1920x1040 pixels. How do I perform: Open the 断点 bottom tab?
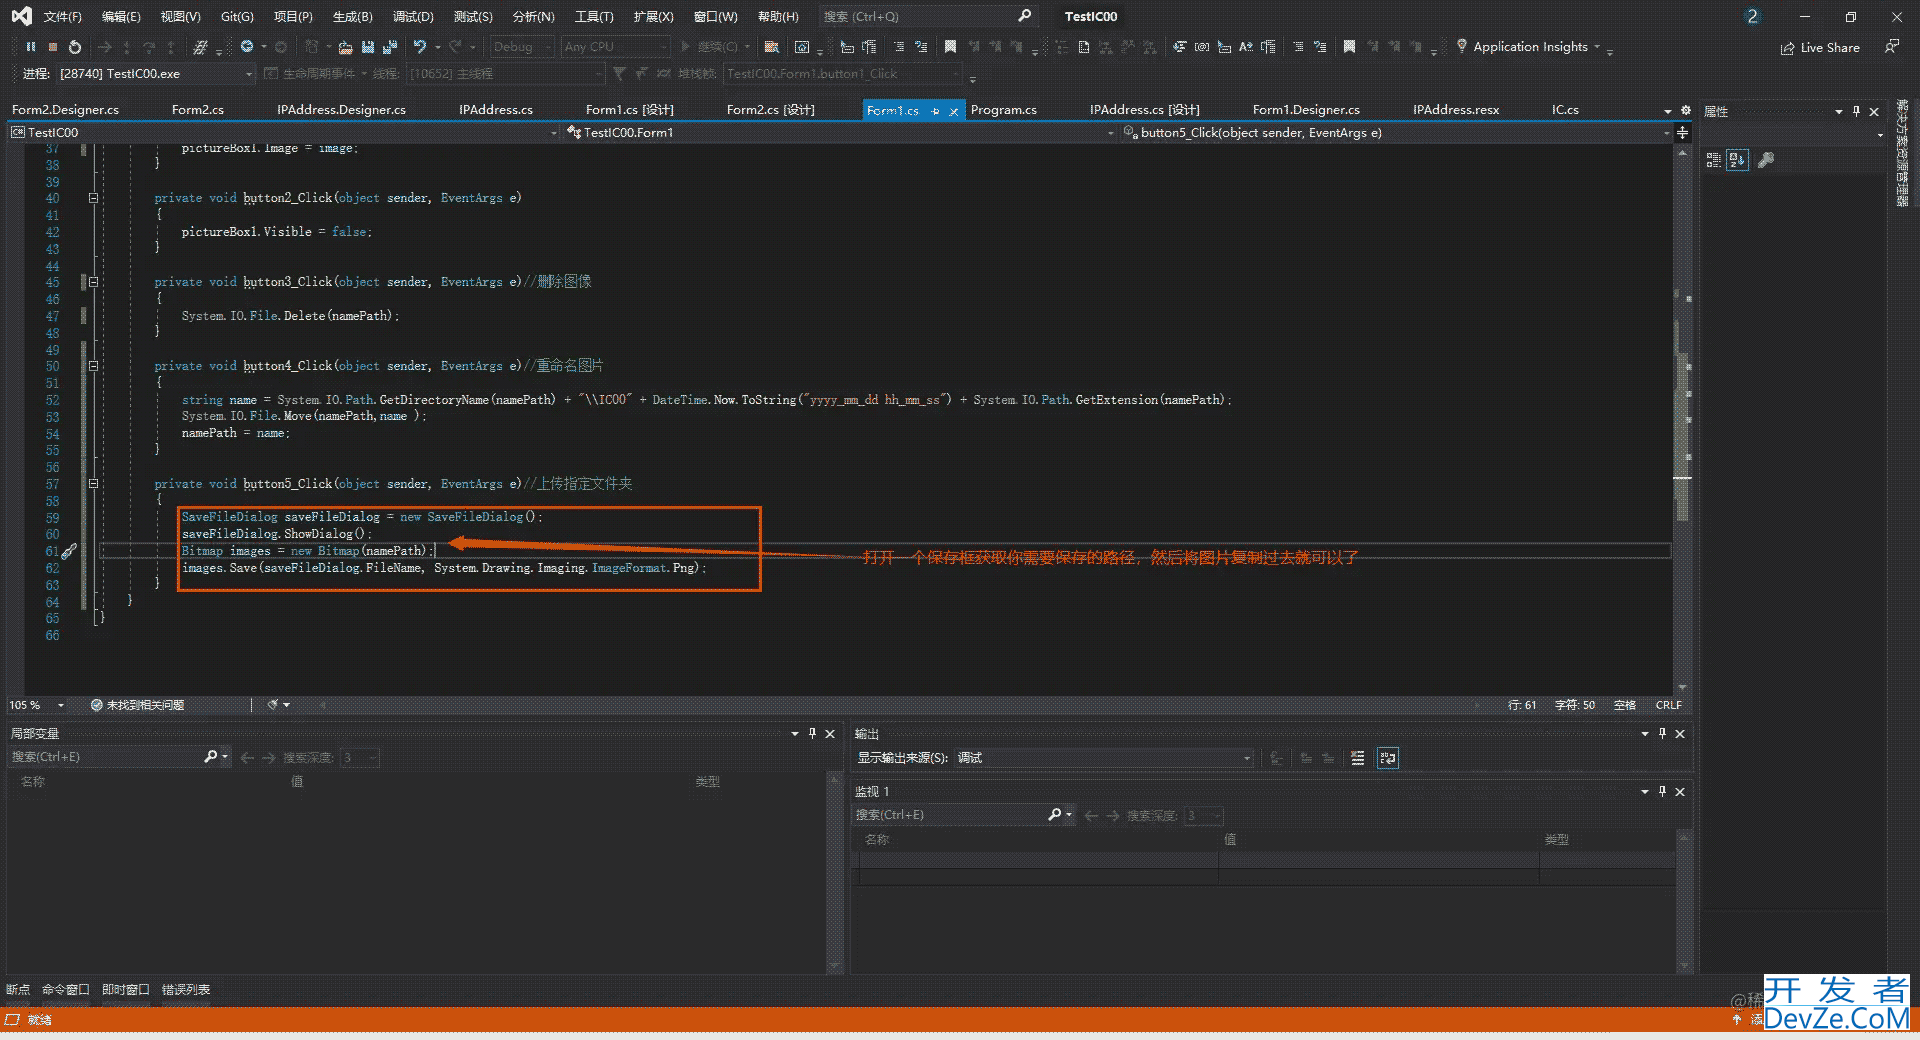[x=18, y=989]
